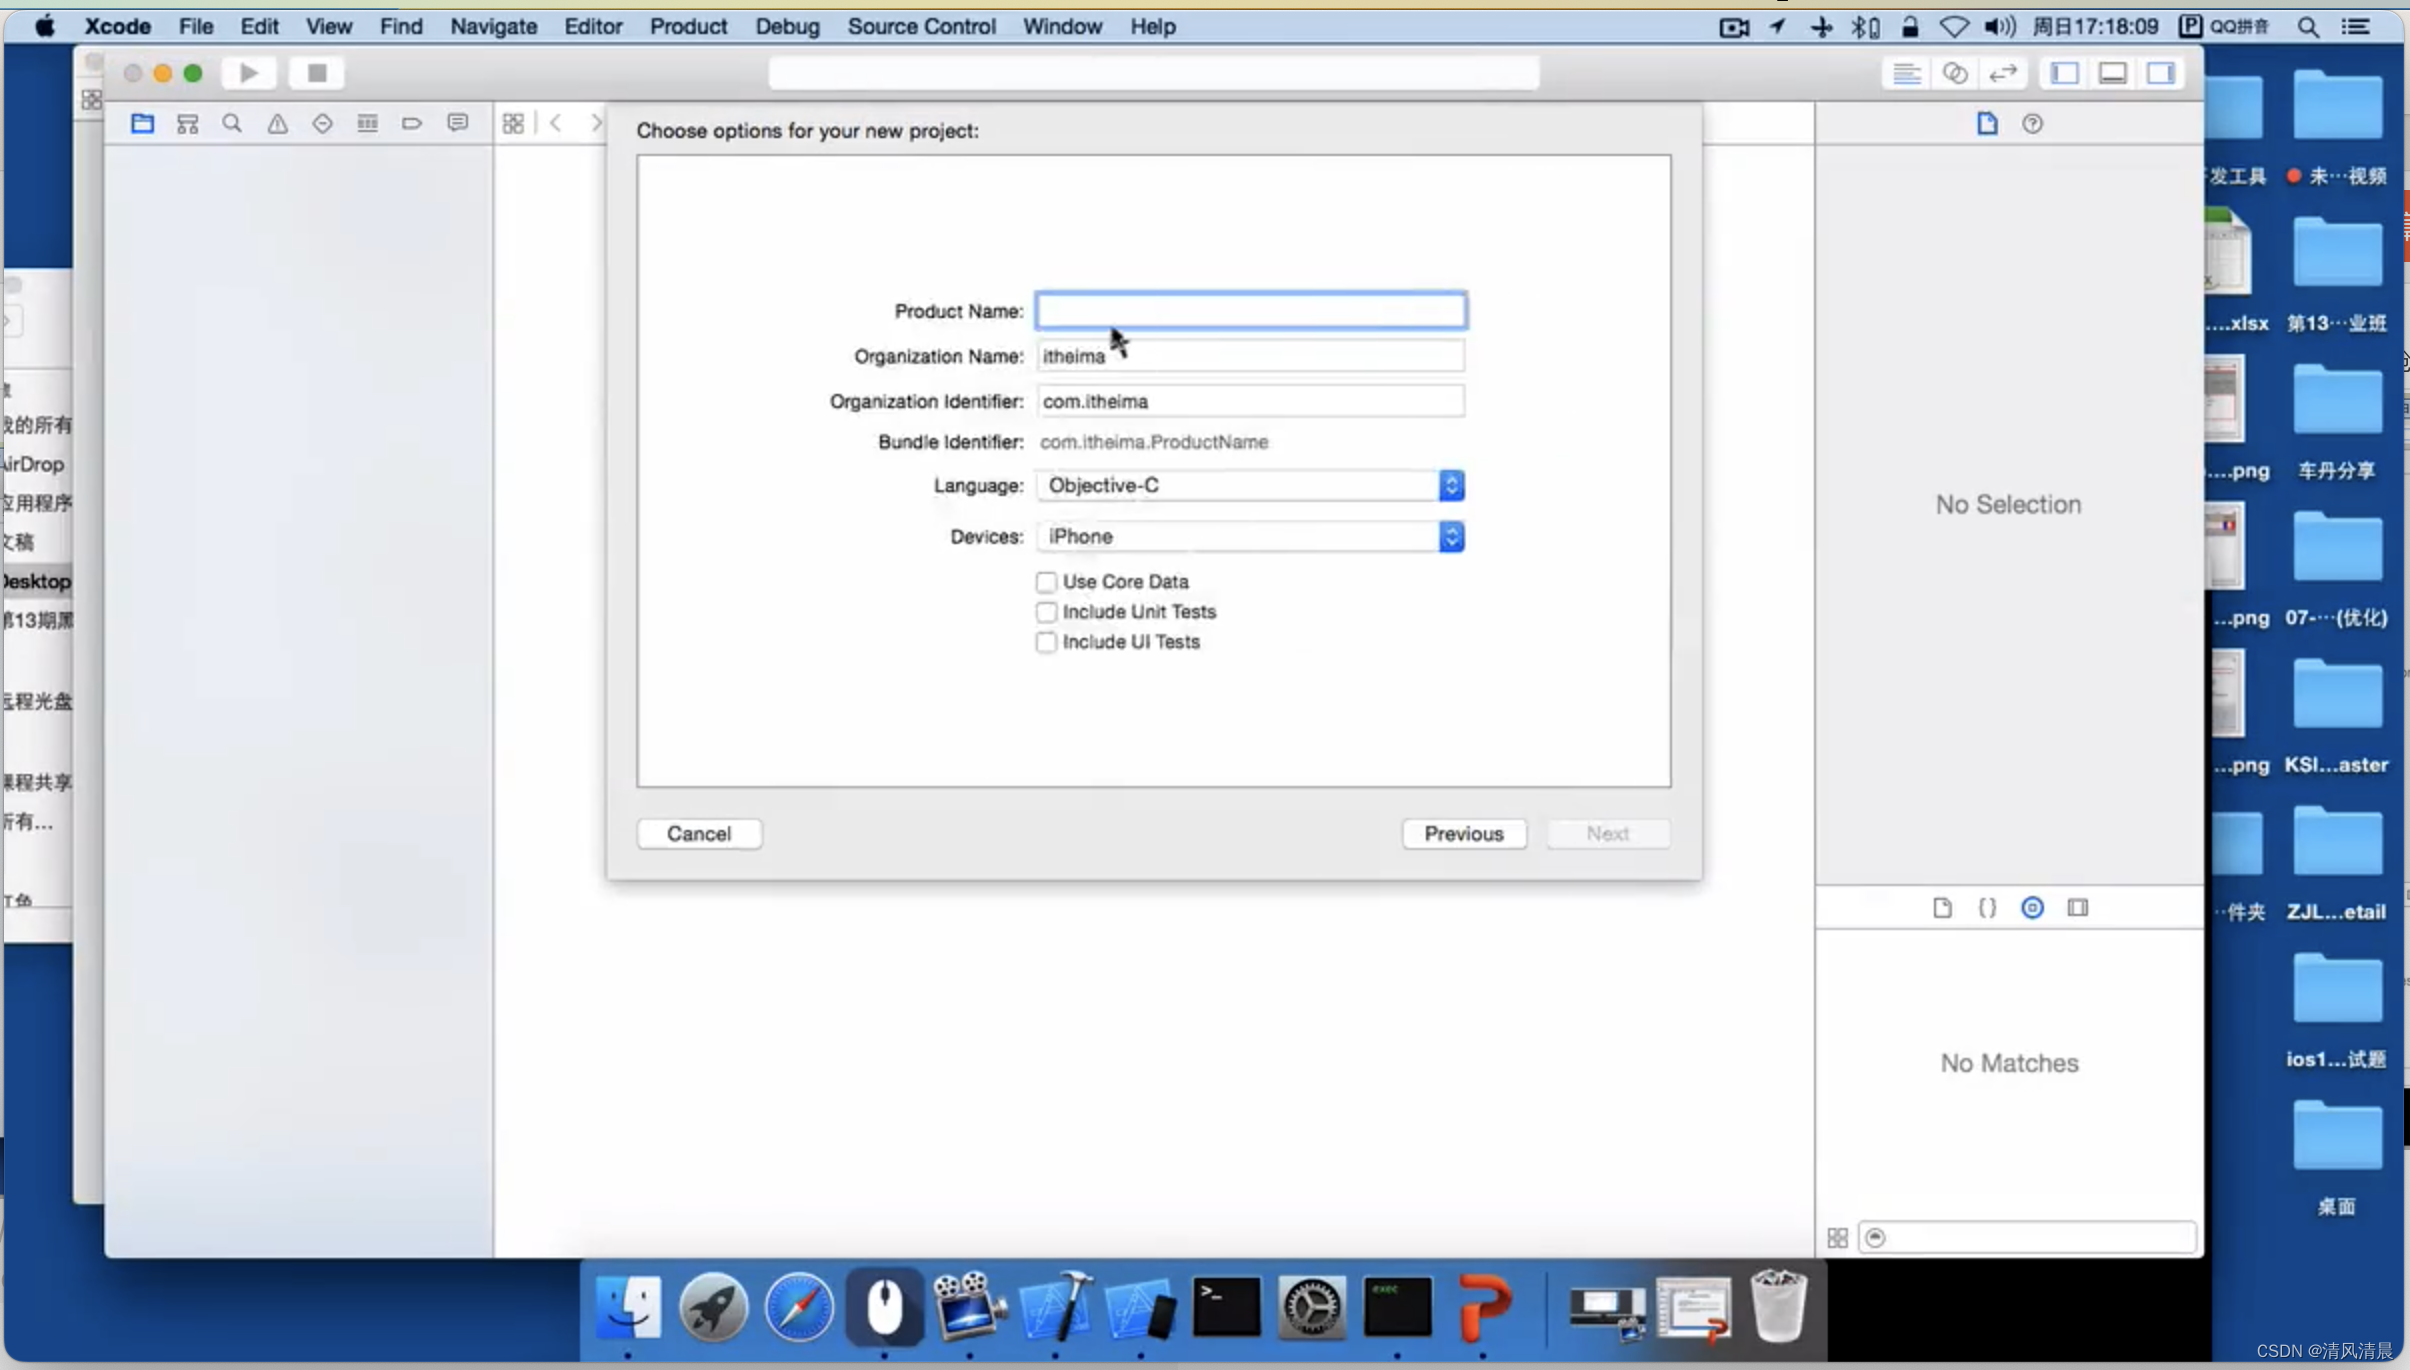Open the Devices dropdown showing iPhone
Viewport: 2410px width, 1370px height.
click(x=1250, y=536)
